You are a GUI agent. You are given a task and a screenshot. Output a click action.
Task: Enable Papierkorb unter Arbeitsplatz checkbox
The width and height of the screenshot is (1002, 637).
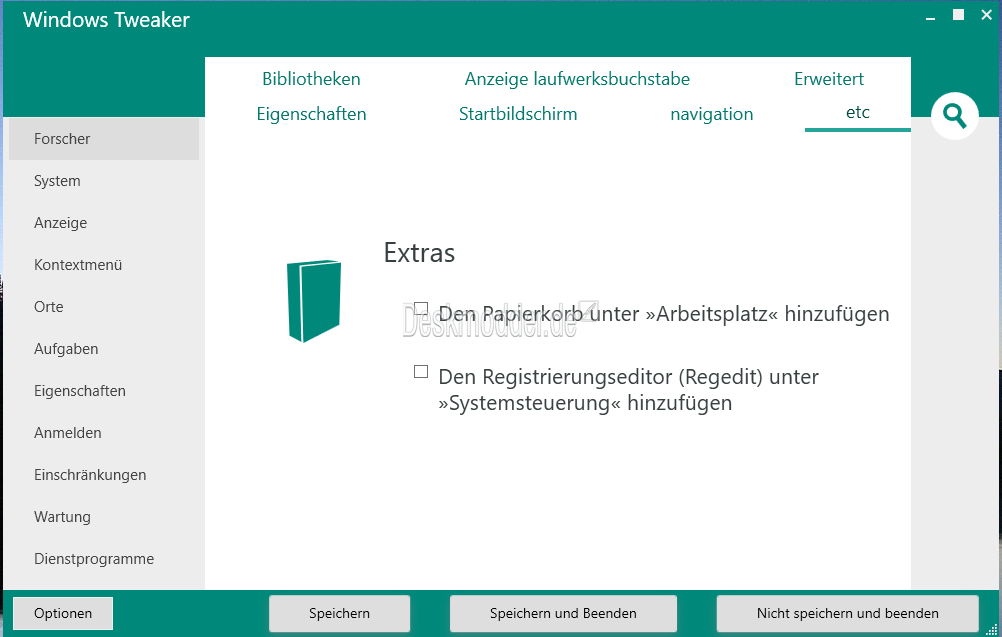tap(420, 309)
